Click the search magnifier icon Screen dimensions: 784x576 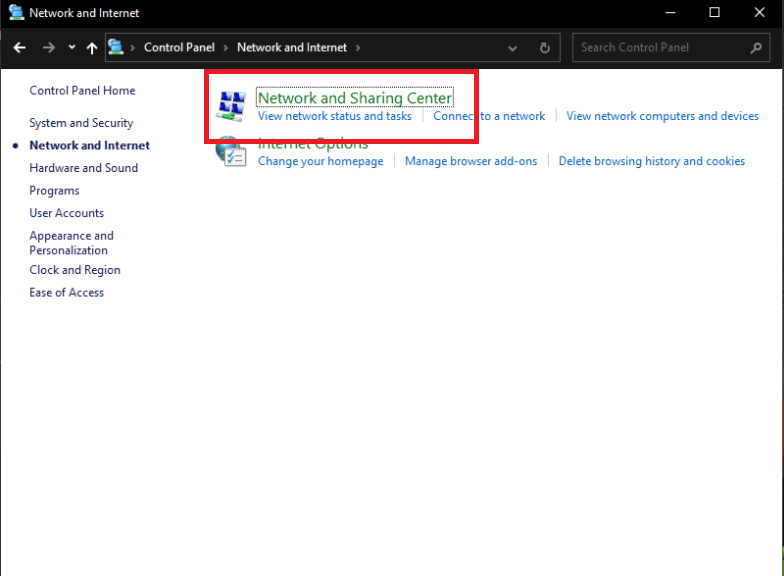coord(756,48)
